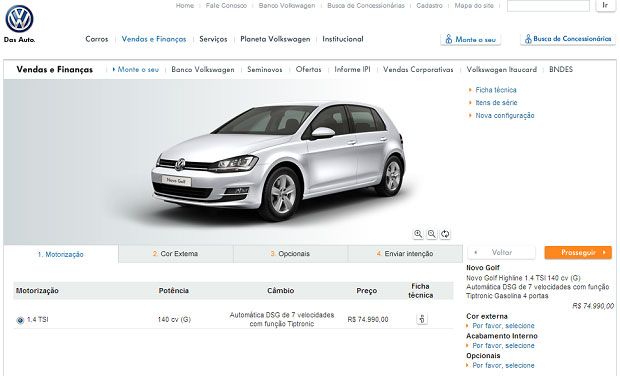Click the R$ 74.990,00 table price
This screenshot has width=620, height=376.
pos(368,319)
